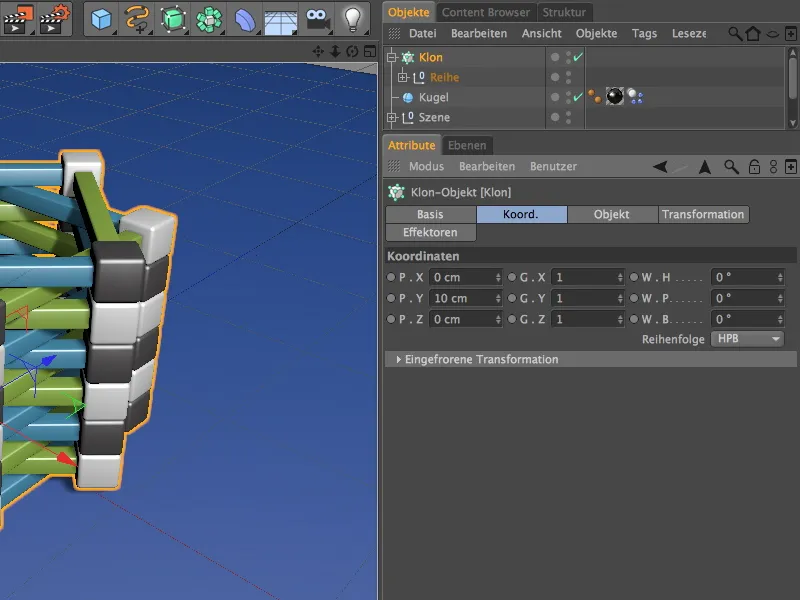Click Attribute Manager search magnifier
The height and width of the screenshot is (600, 800).
pyautogui.click(x=731, y=167)
